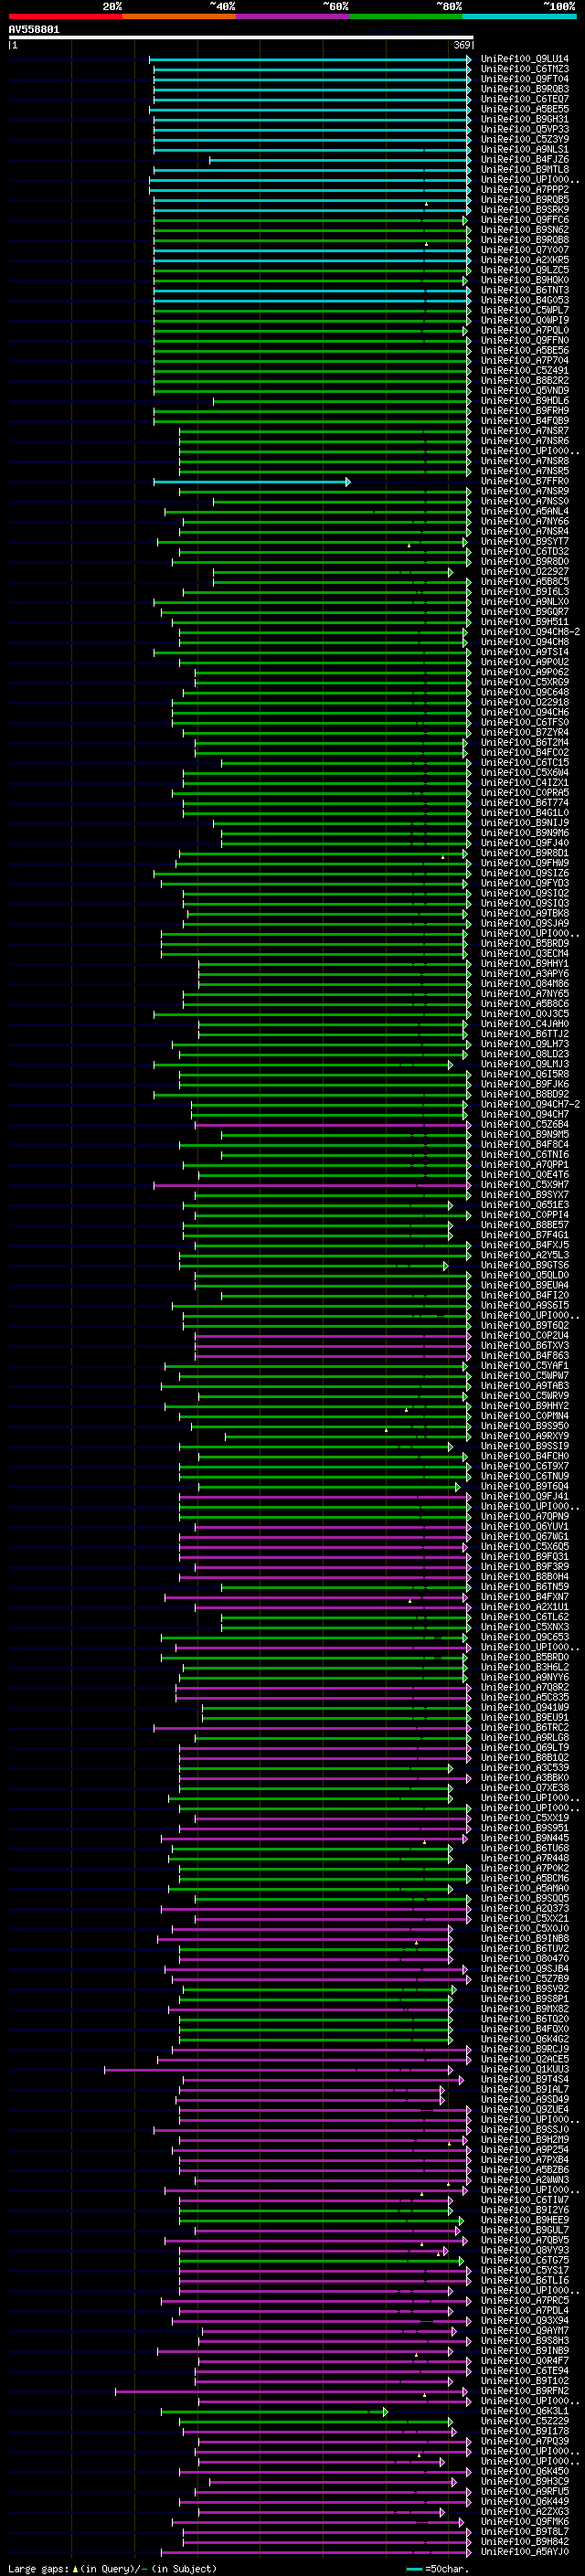Click label UniRef100_C5WPL7
This screenshot has width=585, height=2576.
(x=525, y=310)
